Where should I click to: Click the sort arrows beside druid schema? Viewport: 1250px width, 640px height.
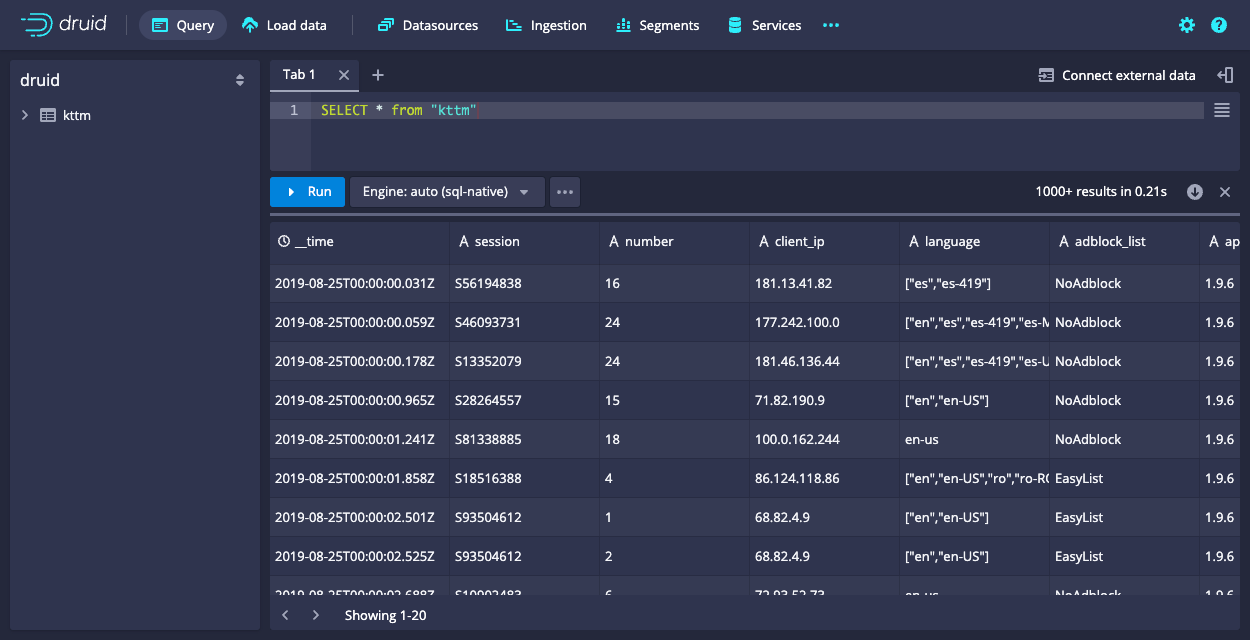point(240,79)
